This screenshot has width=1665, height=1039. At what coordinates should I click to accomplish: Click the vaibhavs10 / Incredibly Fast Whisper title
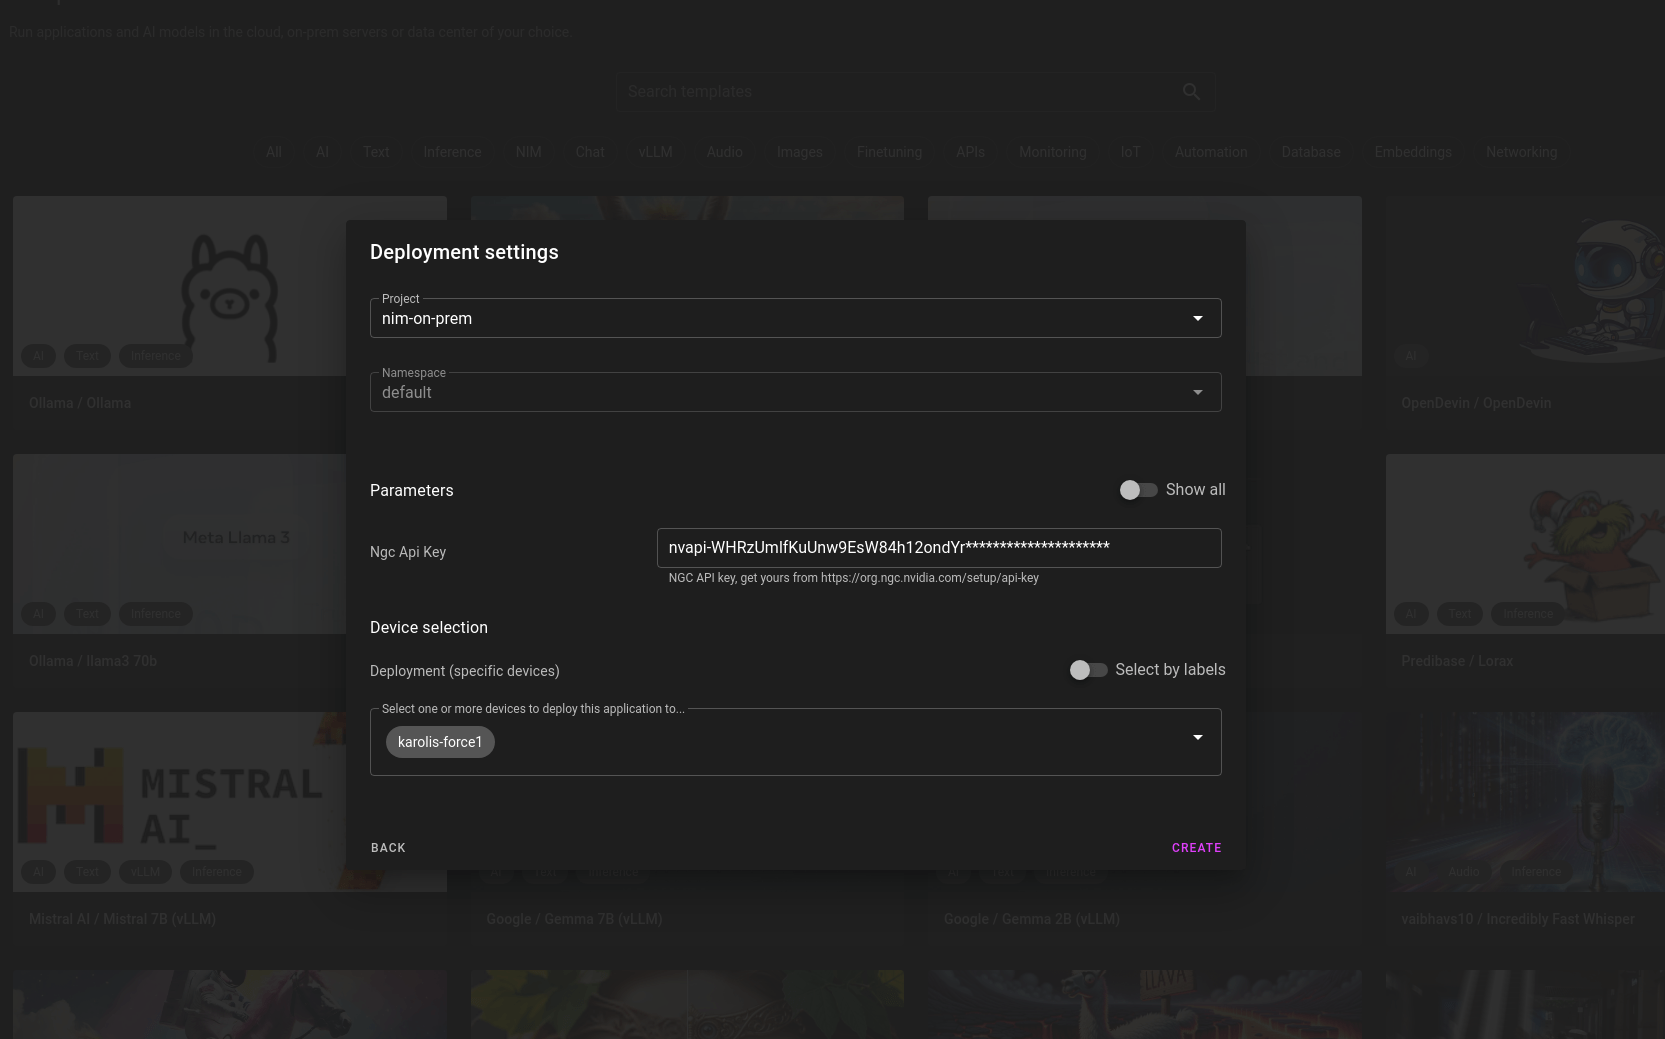[x=1518, y=919]
